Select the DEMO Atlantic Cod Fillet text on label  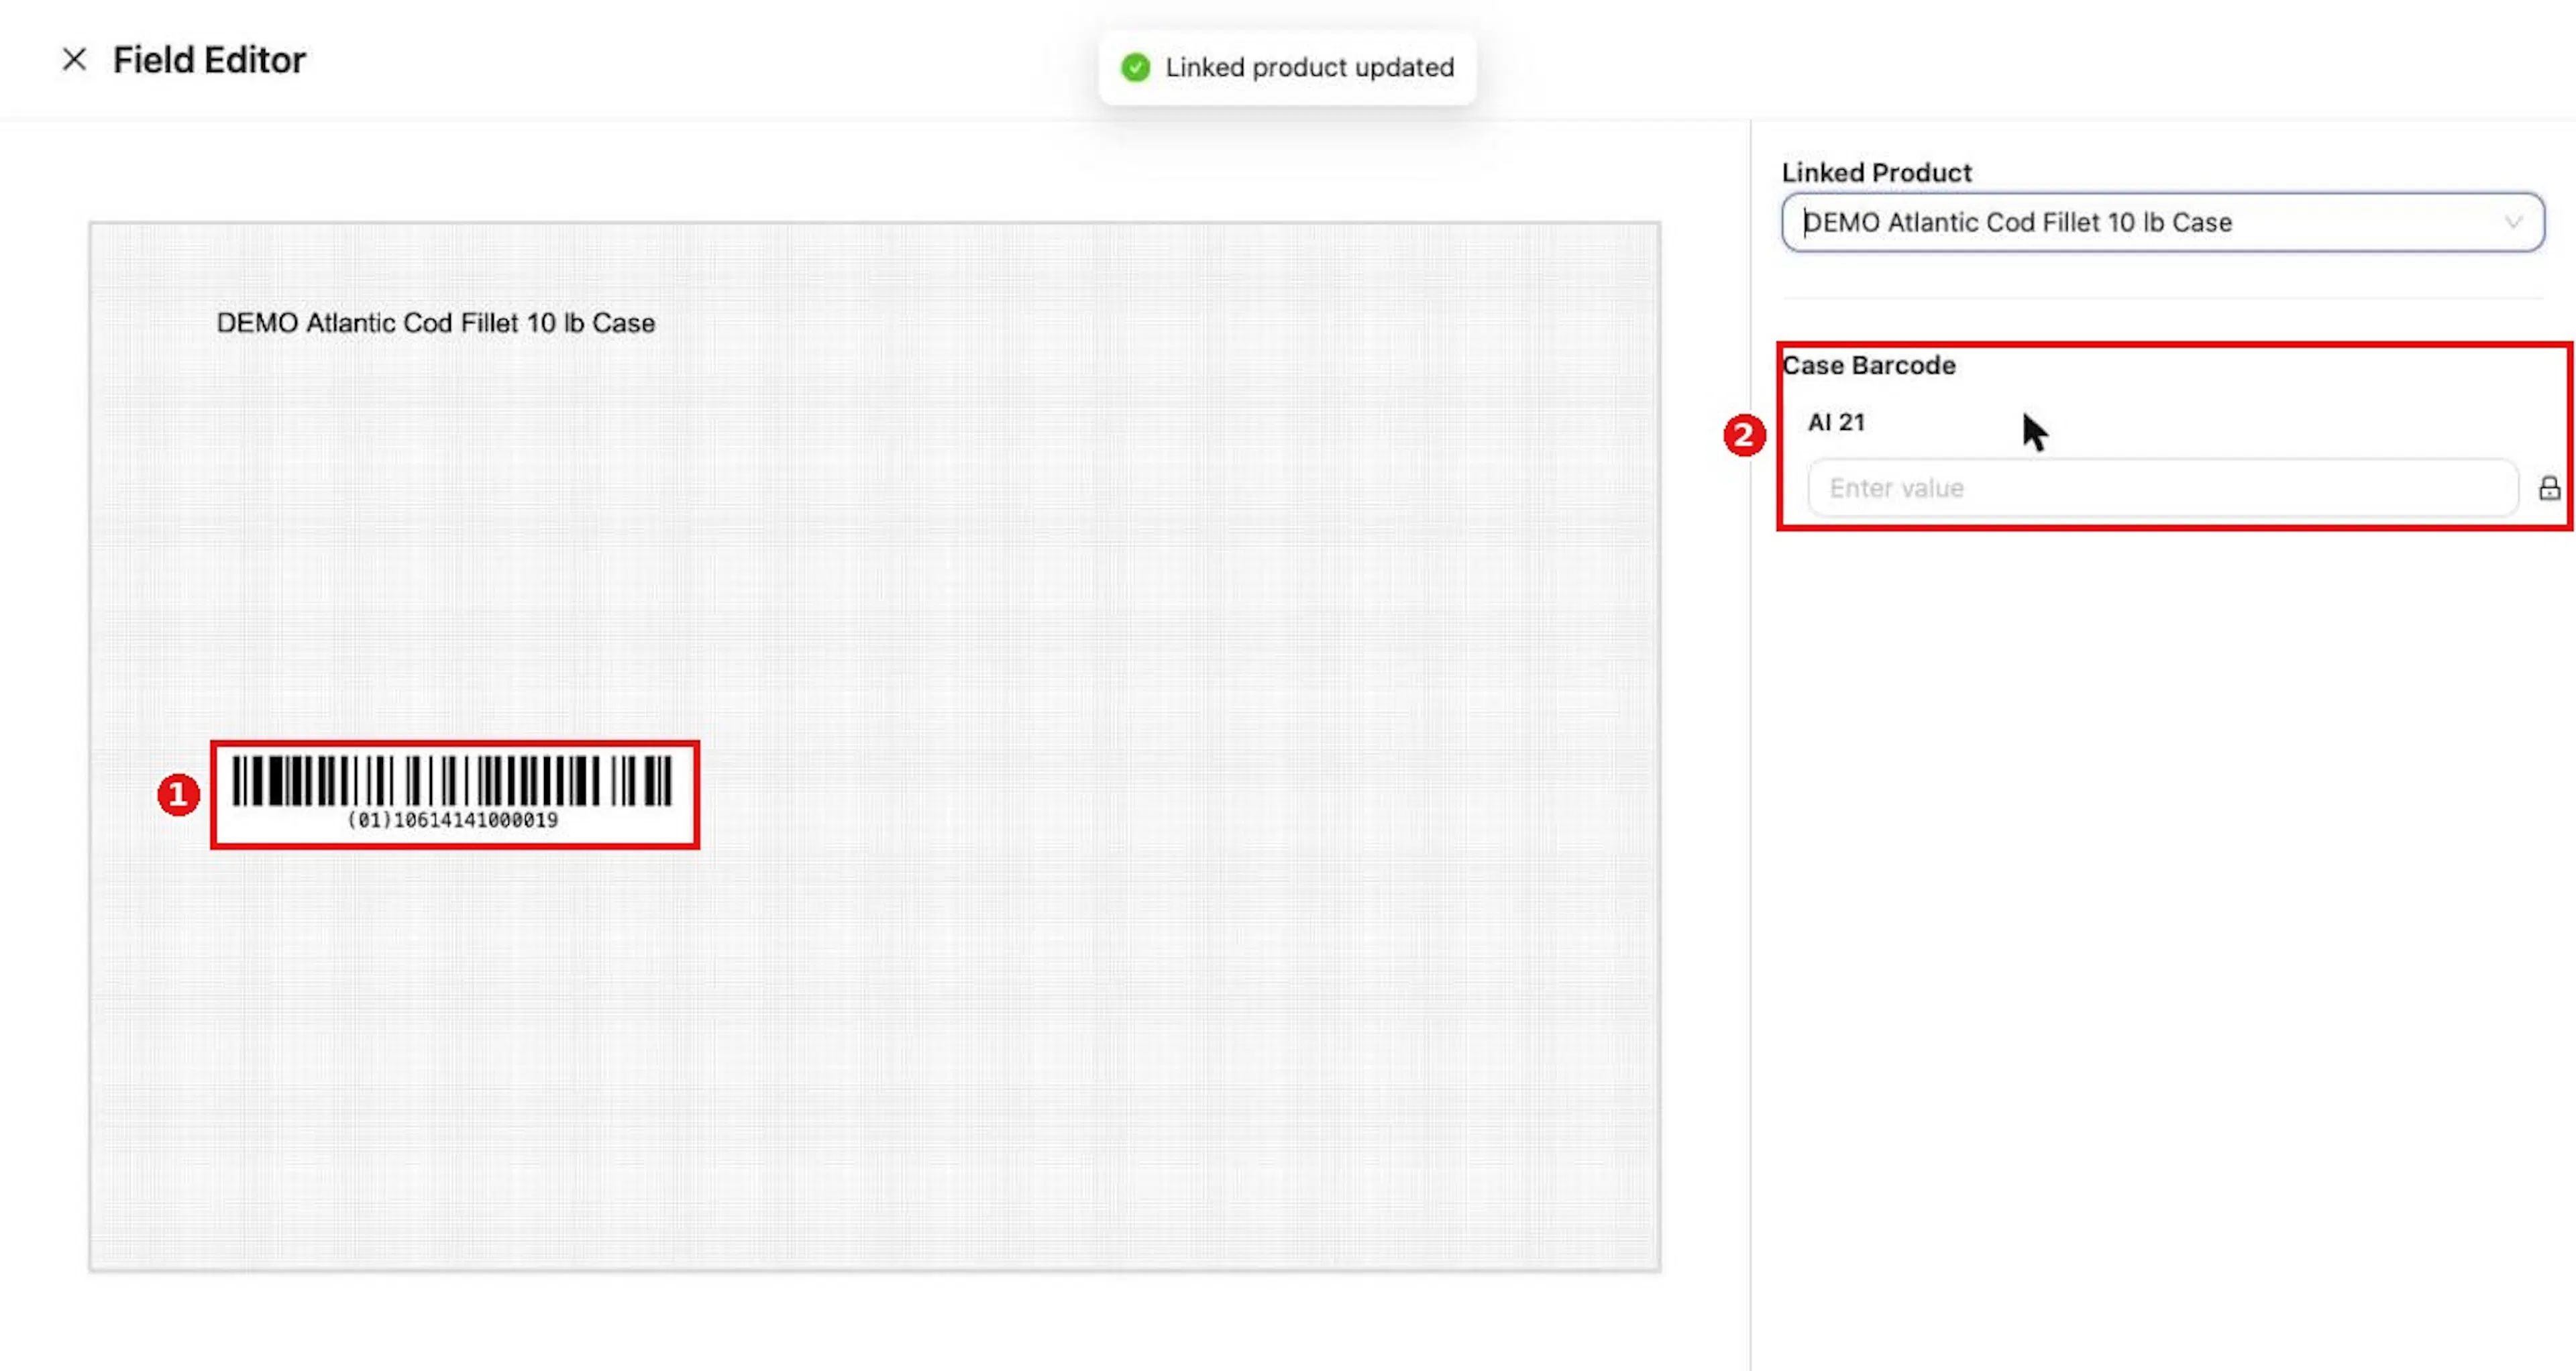point(435,323)
